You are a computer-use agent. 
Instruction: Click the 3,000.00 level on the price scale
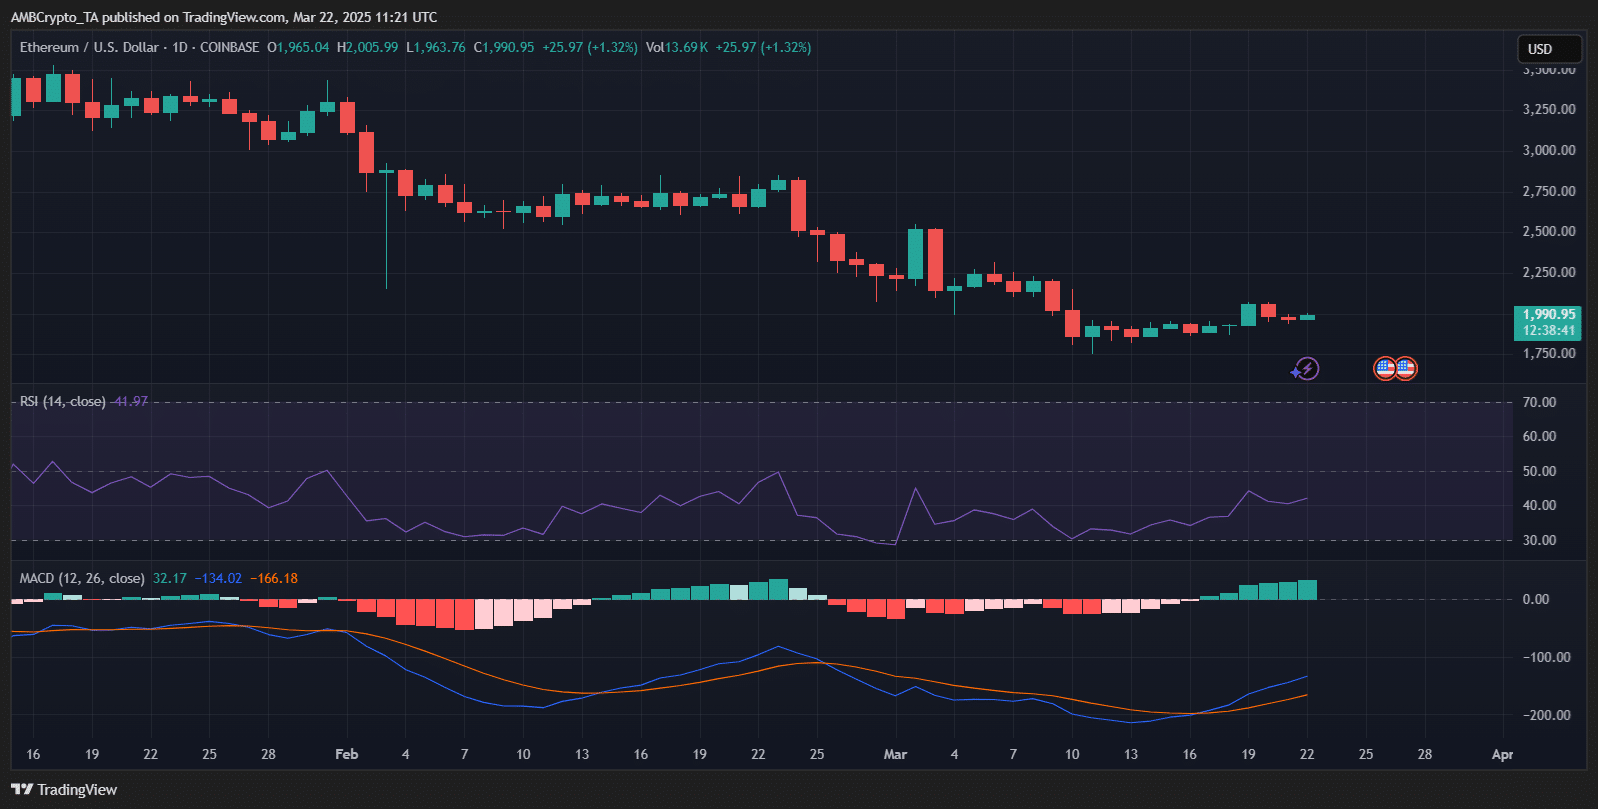1548,150
